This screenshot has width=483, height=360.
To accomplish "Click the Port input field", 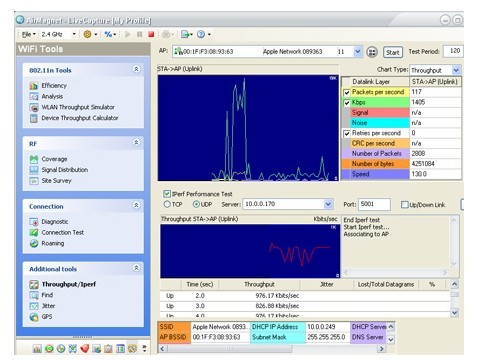I will pos(374,204).
